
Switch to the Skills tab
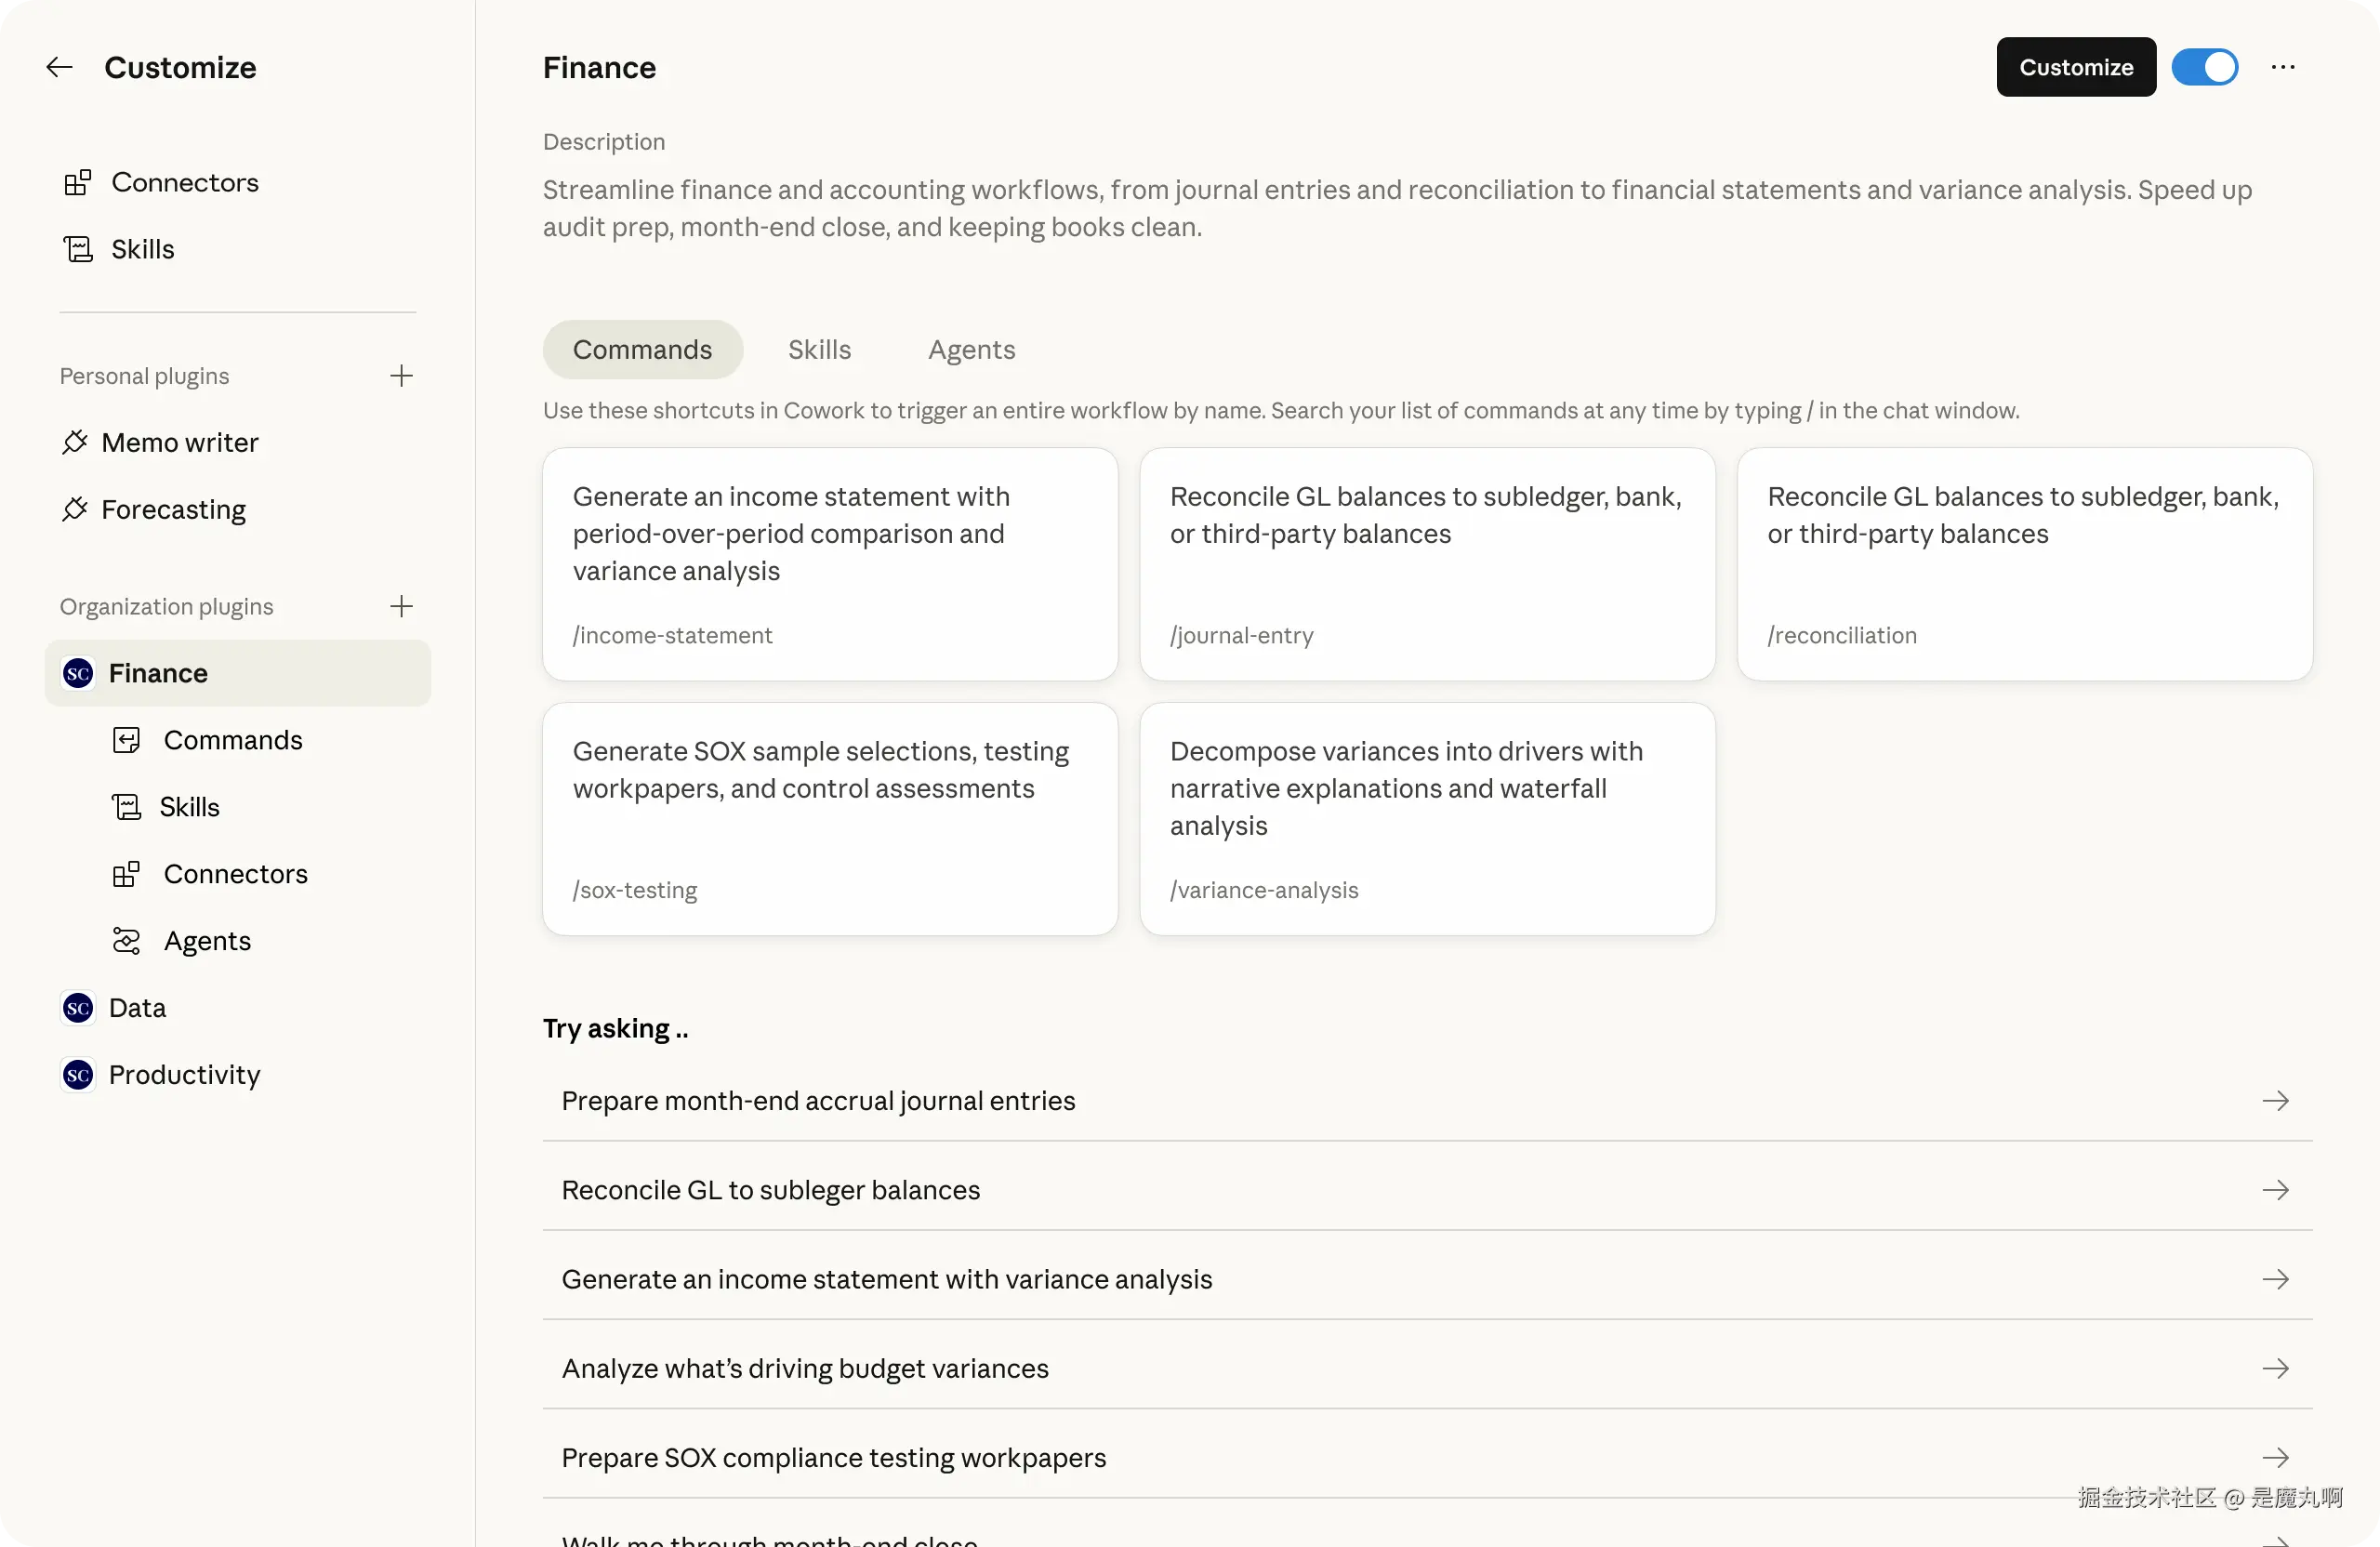pyautogui.click(x=819, y=350)
